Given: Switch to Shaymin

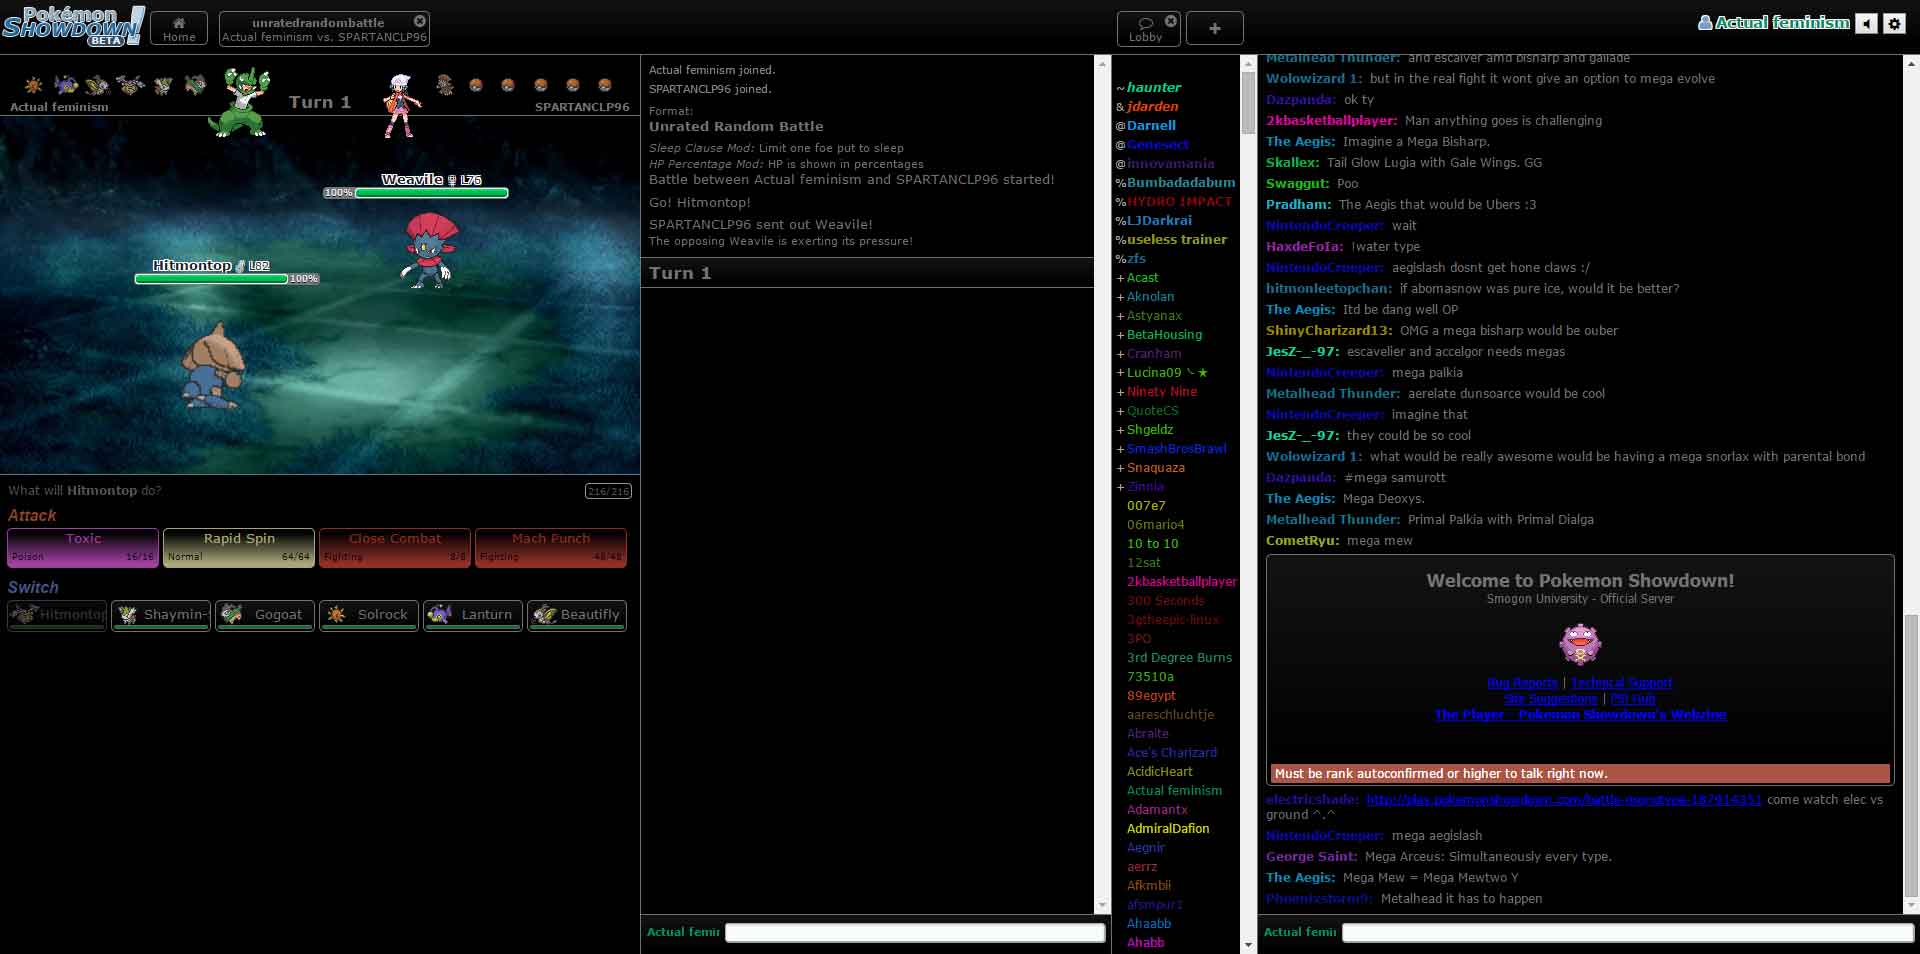Looking at the screenshot, I should coord(161,615).
